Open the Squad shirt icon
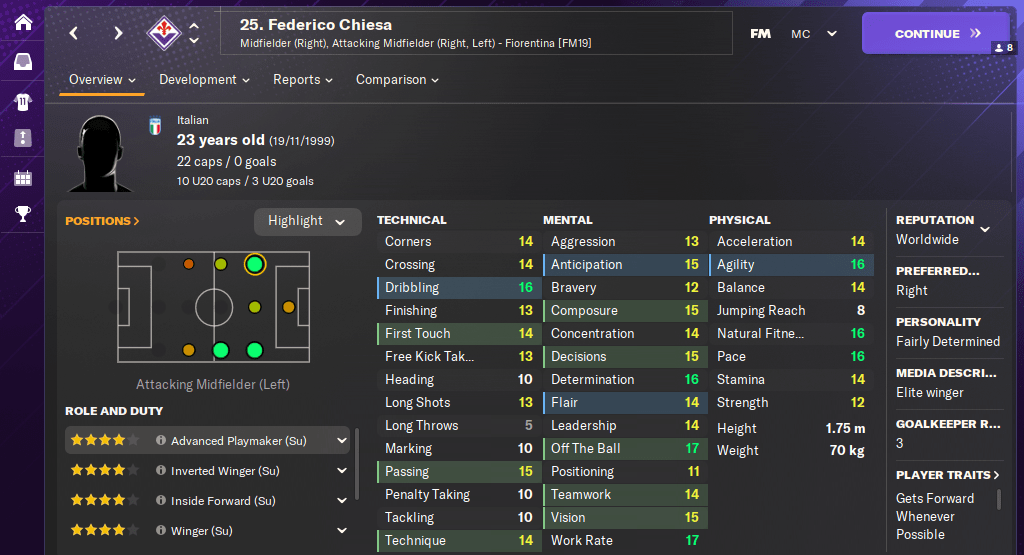Screen dimensions: 1024x555 (x=23, y=101)
